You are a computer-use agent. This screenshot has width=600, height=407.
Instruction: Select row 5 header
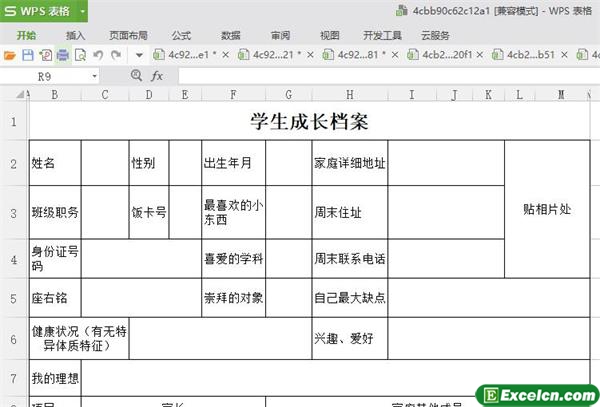tap(14, 298)
